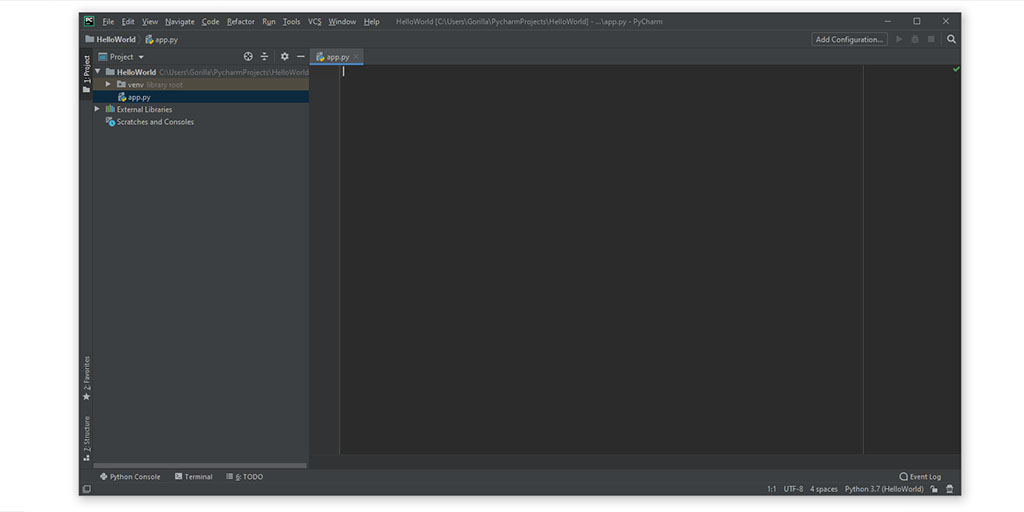Screen dimensions: 1024x512
Task: Click the grayed Debug bug icon
Action: 915,39
